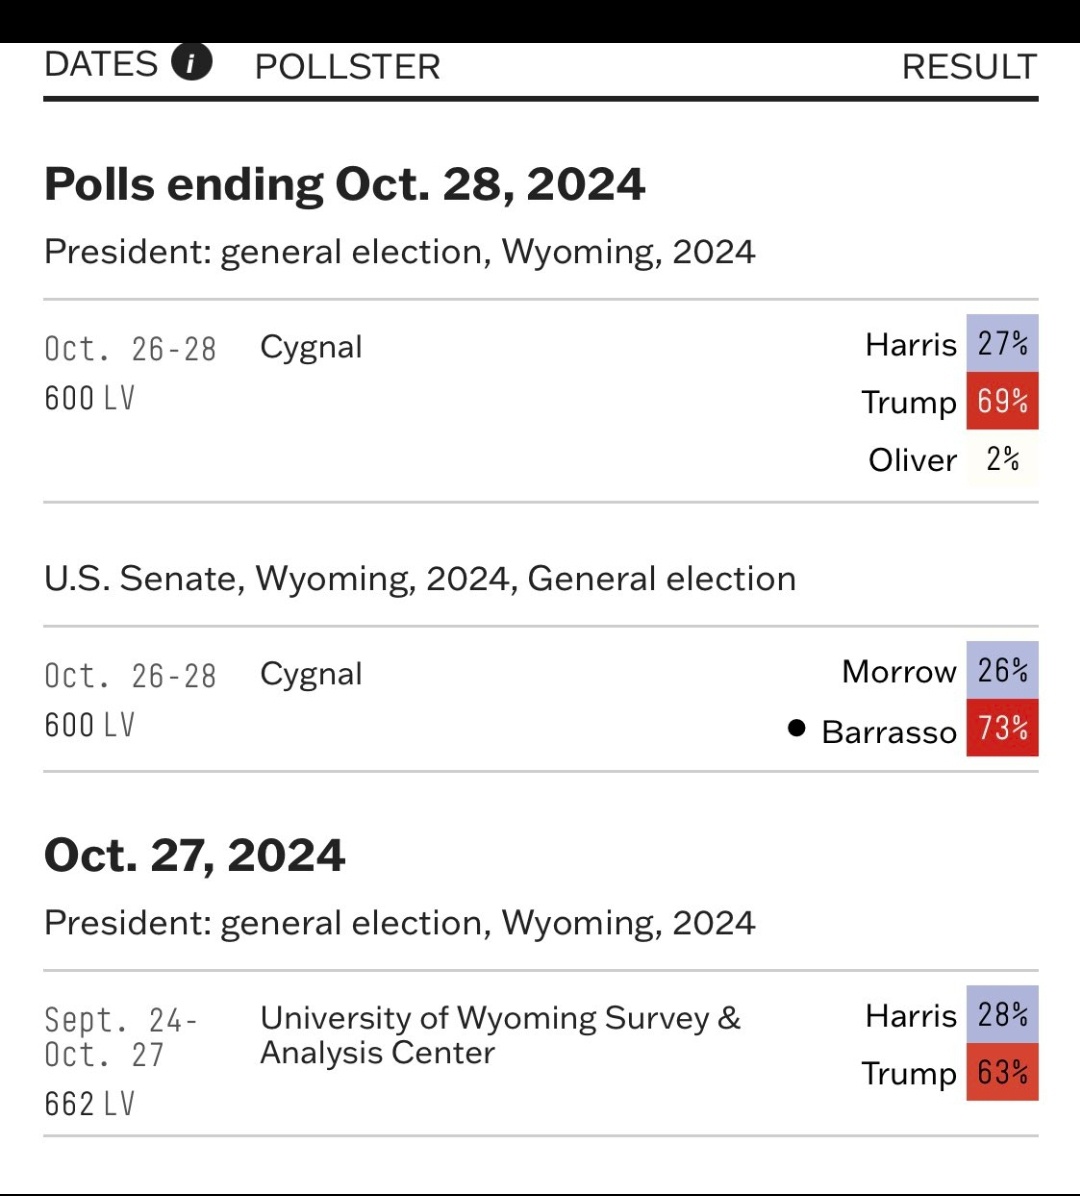Select the POLLSTER column header
Screen dimensions: 1080x1196
point(347,67)
